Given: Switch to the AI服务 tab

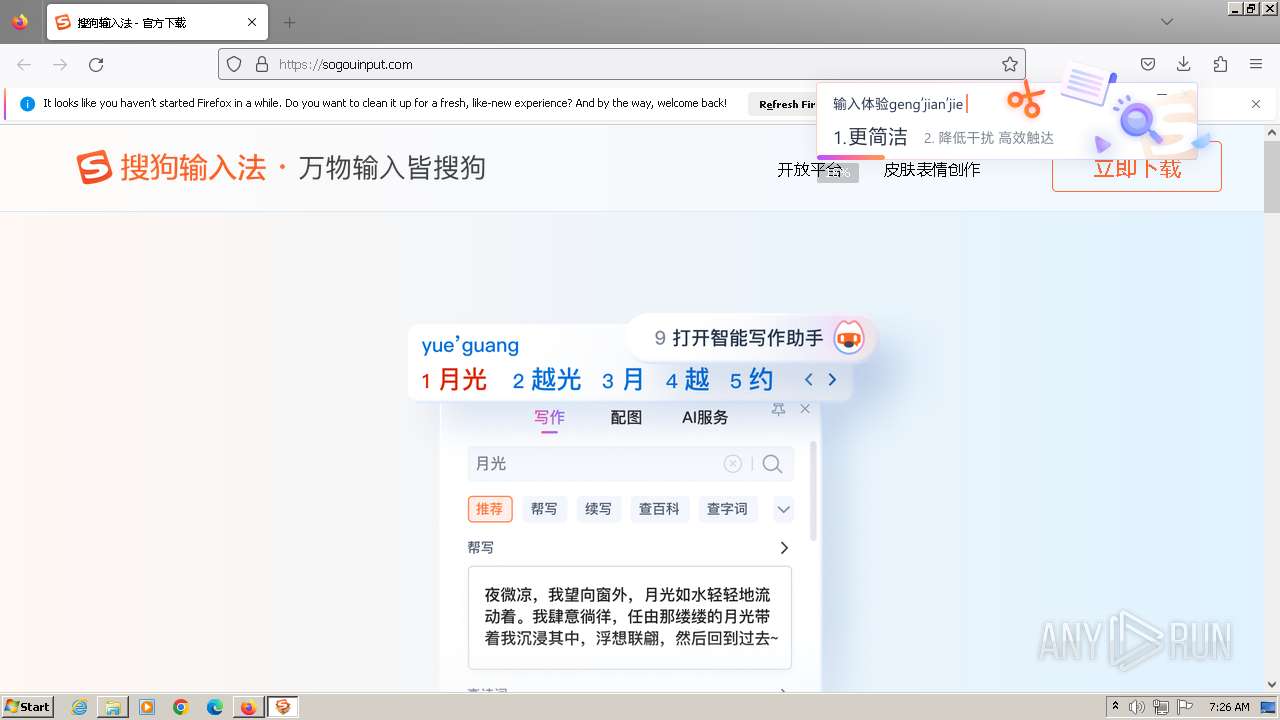Looking at the screenshot, I should 705,418.
